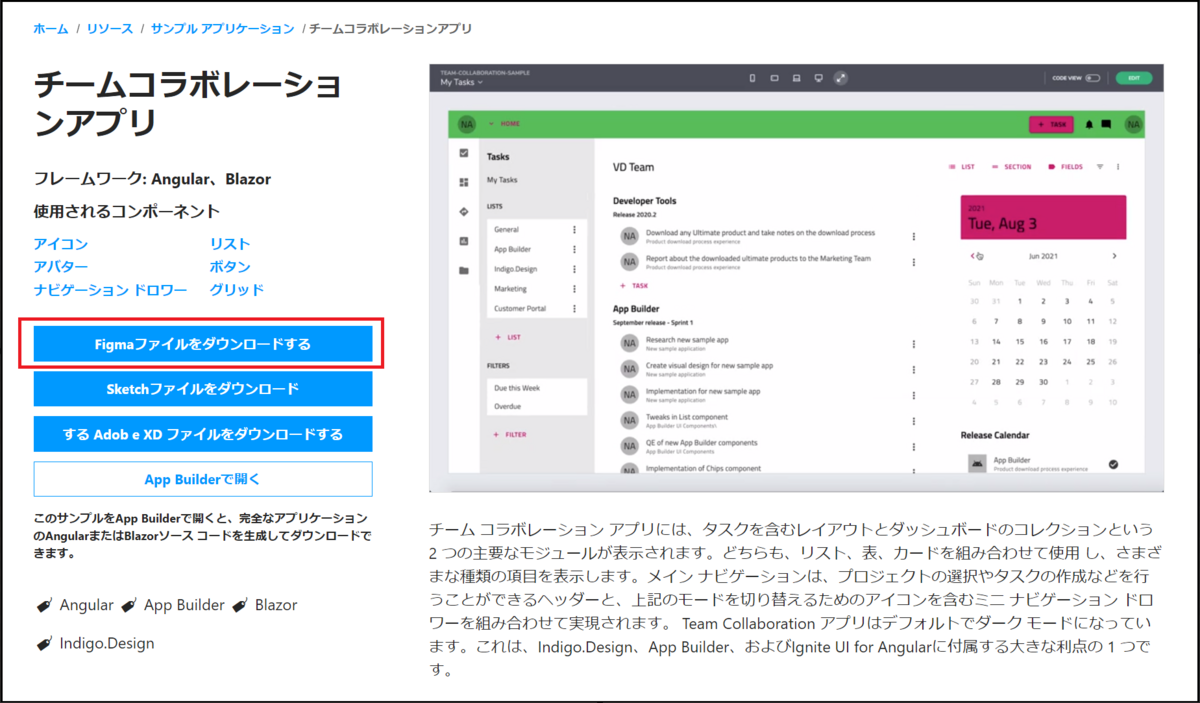
Task: Open the kebab menu for the General list
Action: tap(576, 229)
